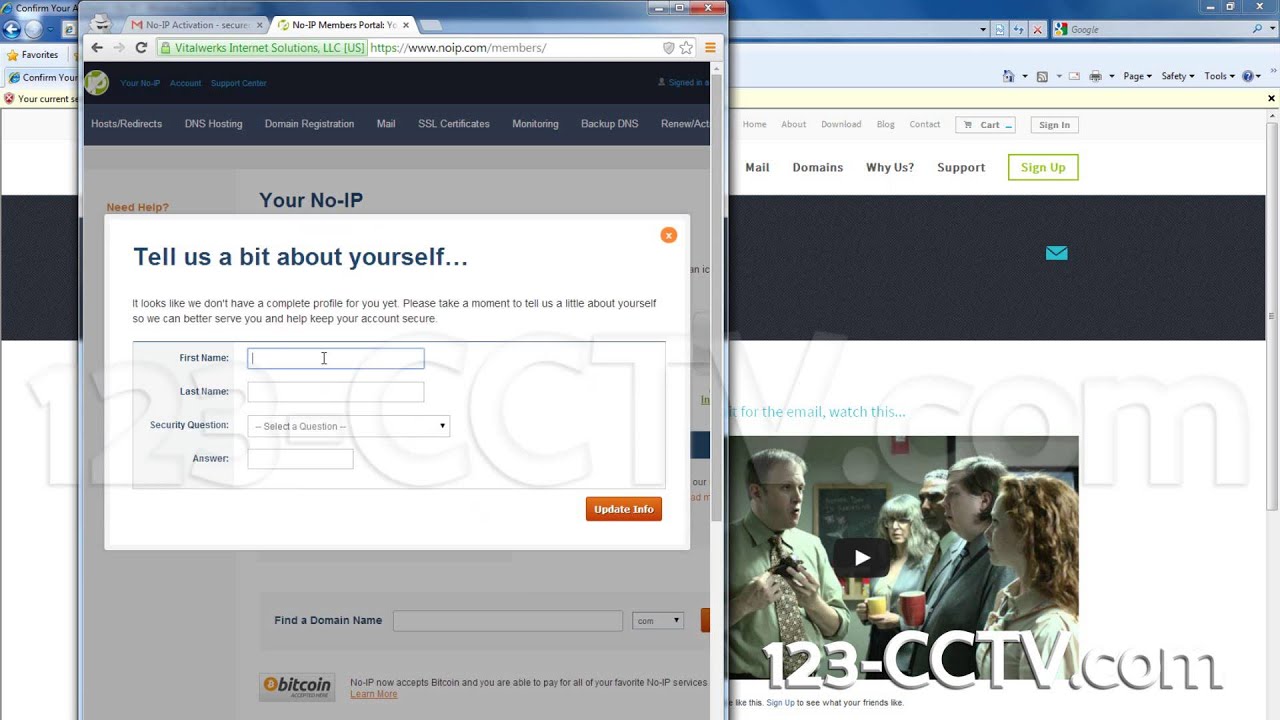
Task: Open the Chrome hamburger menu
Action: 710,47
